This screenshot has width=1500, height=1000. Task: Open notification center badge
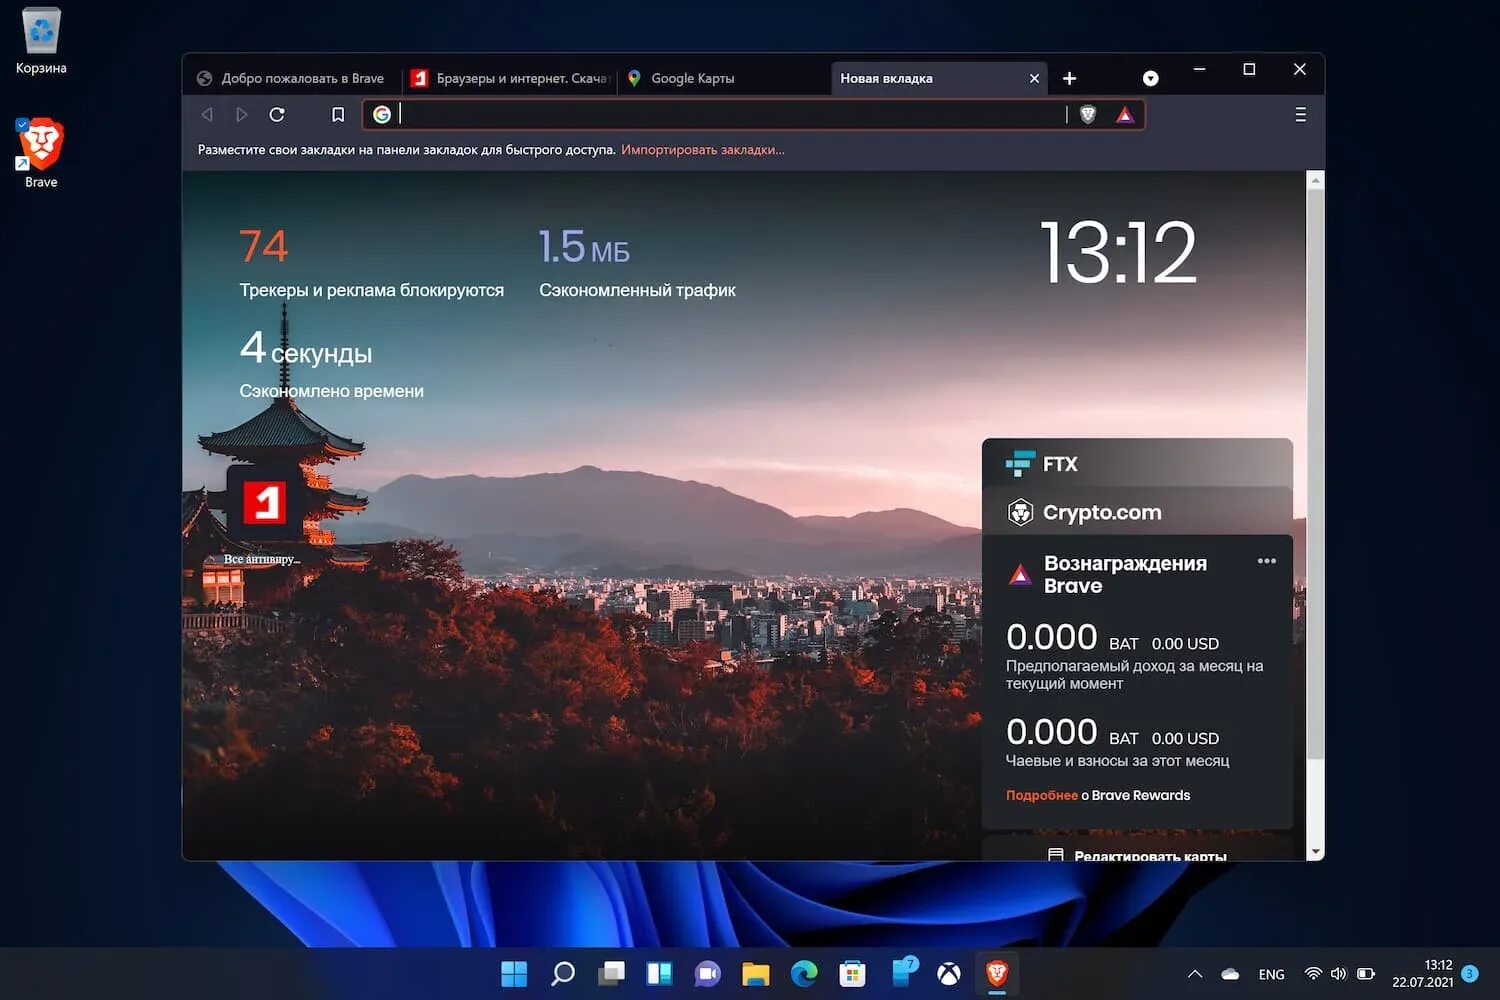click(x=1470, y=974)
